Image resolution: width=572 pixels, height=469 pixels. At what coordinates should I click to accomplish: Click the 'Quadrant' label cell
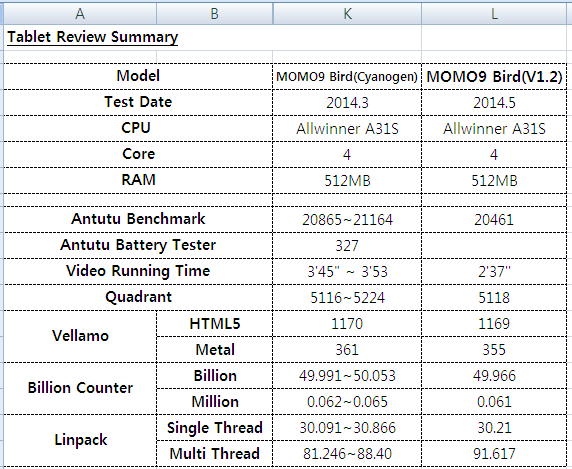point(138,297)
